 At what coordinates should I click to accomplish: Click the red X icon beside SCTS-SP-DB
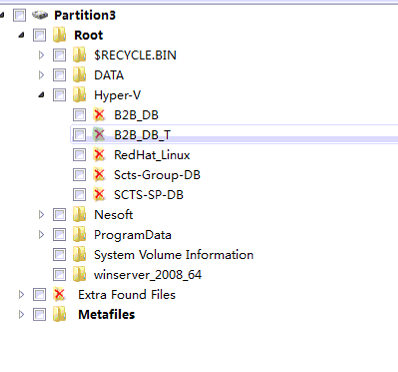pyautogui.click(x=99, y=195)
